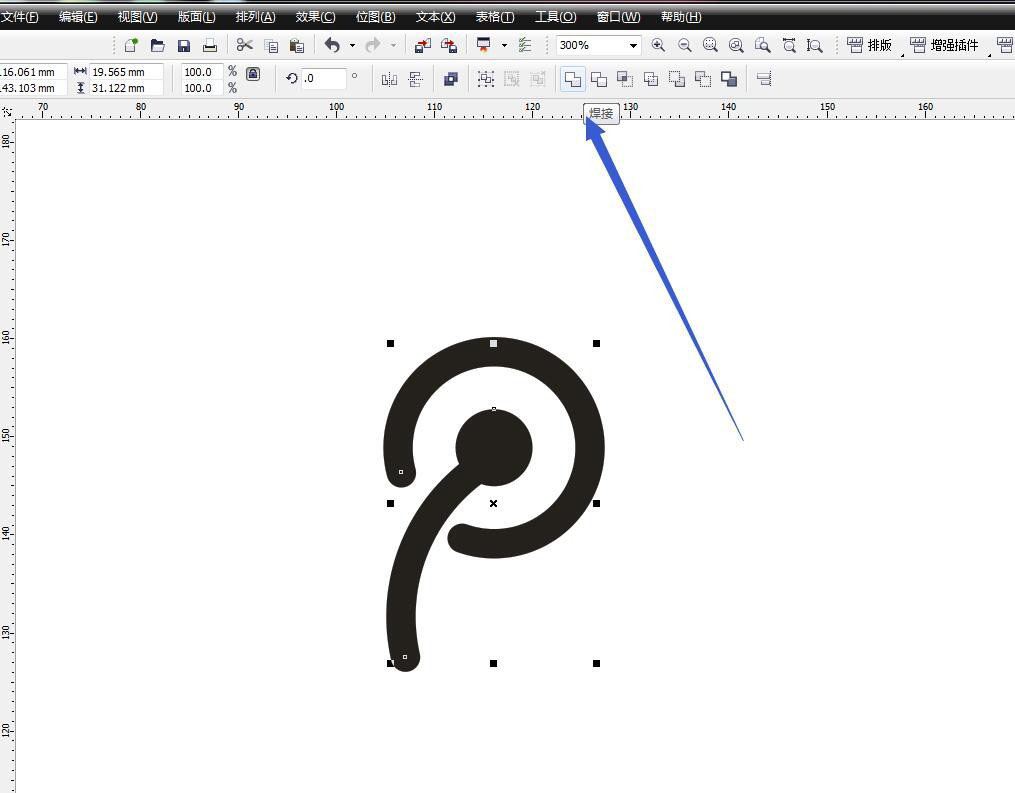Open the 工具(O) menu
Screen dimensions: 1015x793
(555, 17)
